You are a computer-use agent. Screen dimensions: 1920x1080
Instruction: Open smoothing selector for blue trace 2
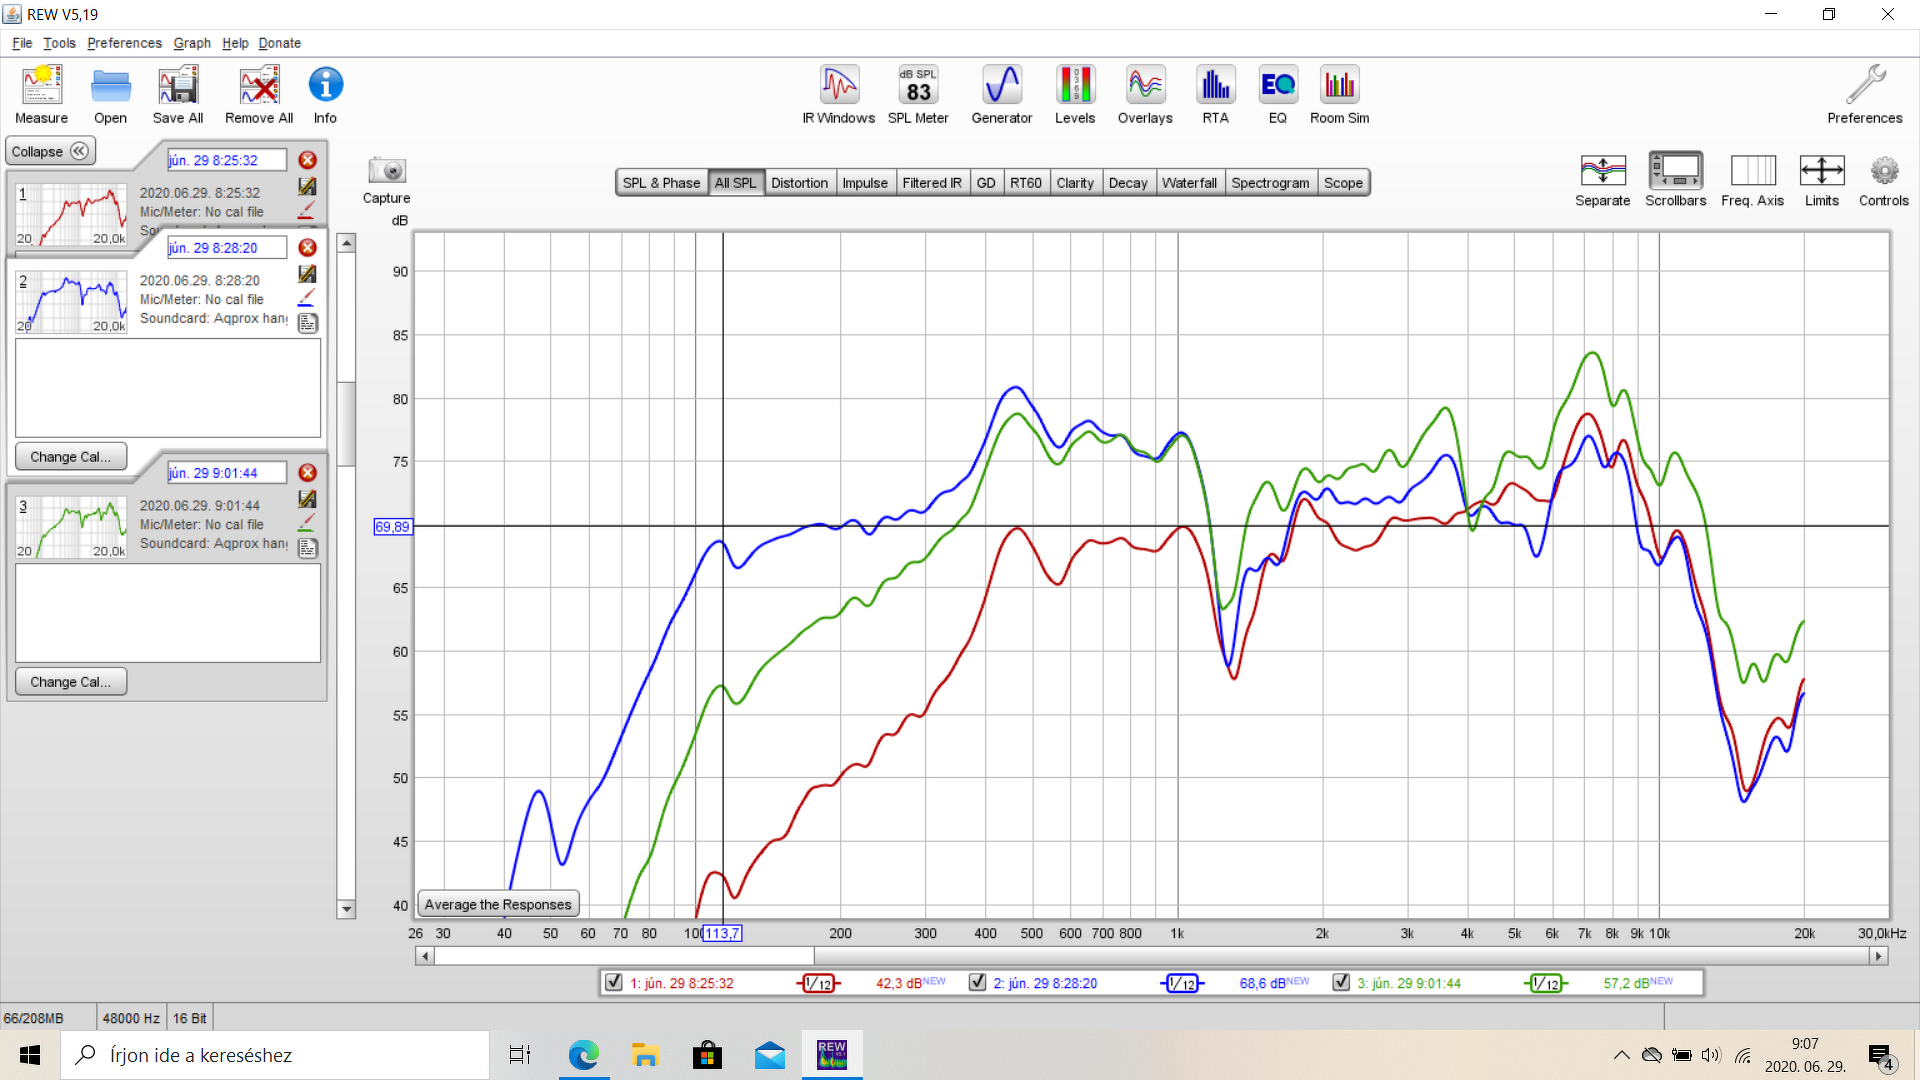pos(1182,984)
